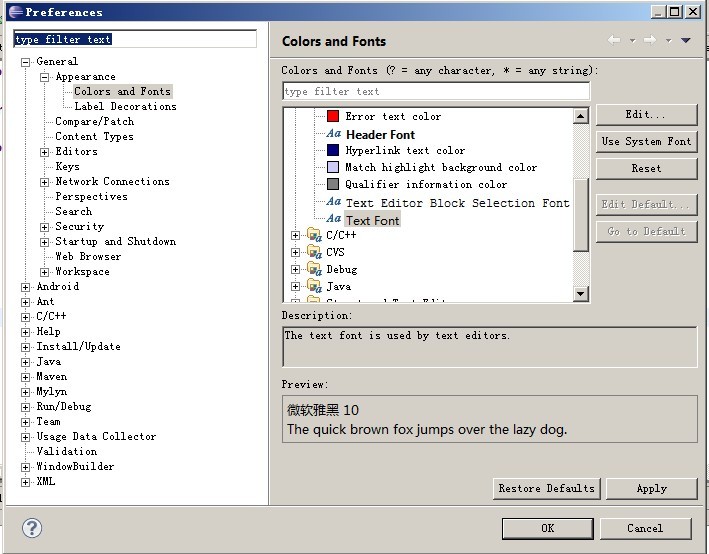Collapse the General tree node
Viewport: 709px width, 554px height.
(x=25, y=62)
